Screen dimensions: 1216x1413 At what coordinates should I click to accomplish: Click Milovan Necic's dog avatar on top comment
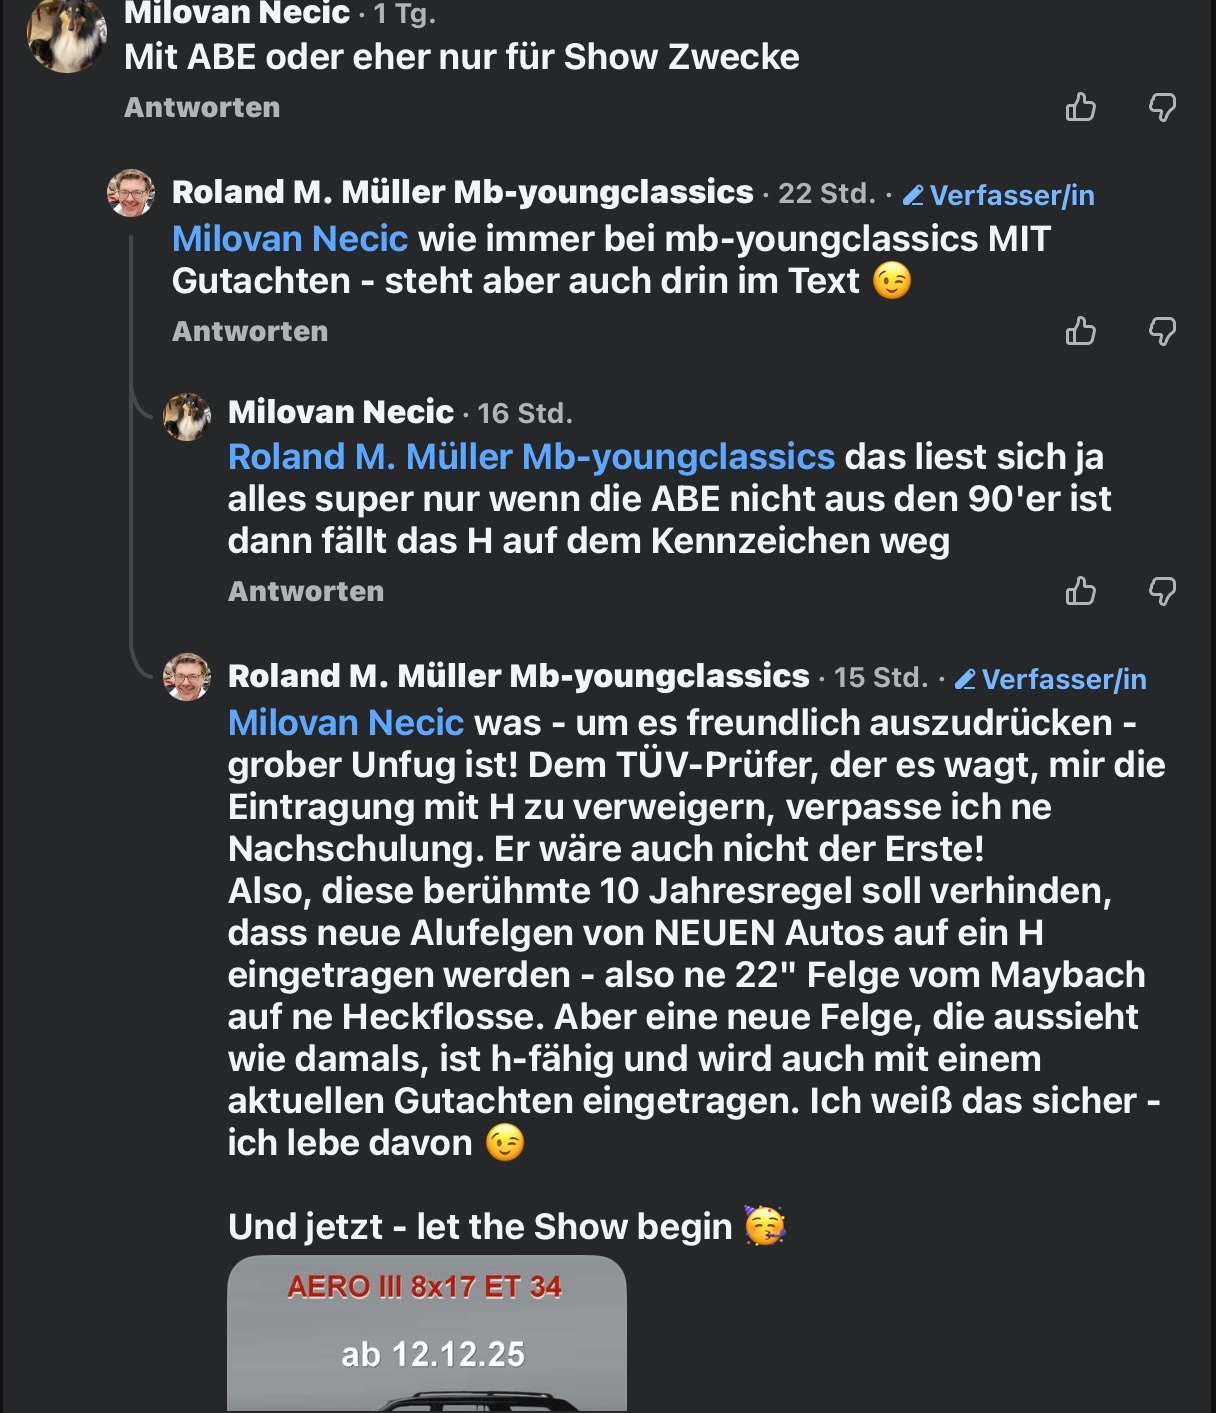point(67,35)
